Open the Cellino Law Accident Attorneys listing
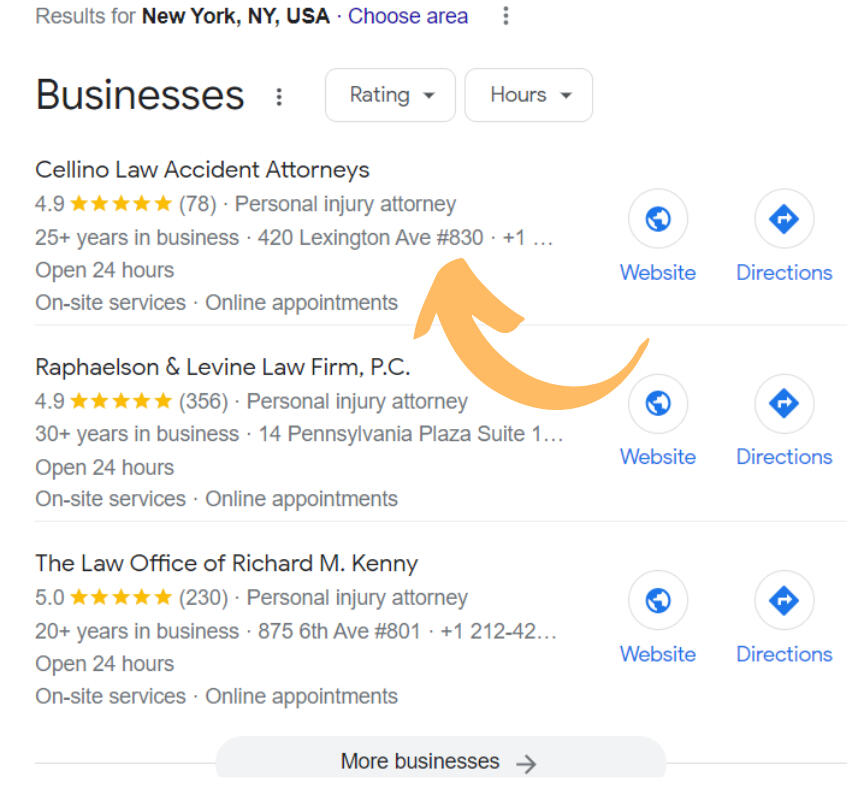This screenshot has height=788, width=864. click(202, 170)
